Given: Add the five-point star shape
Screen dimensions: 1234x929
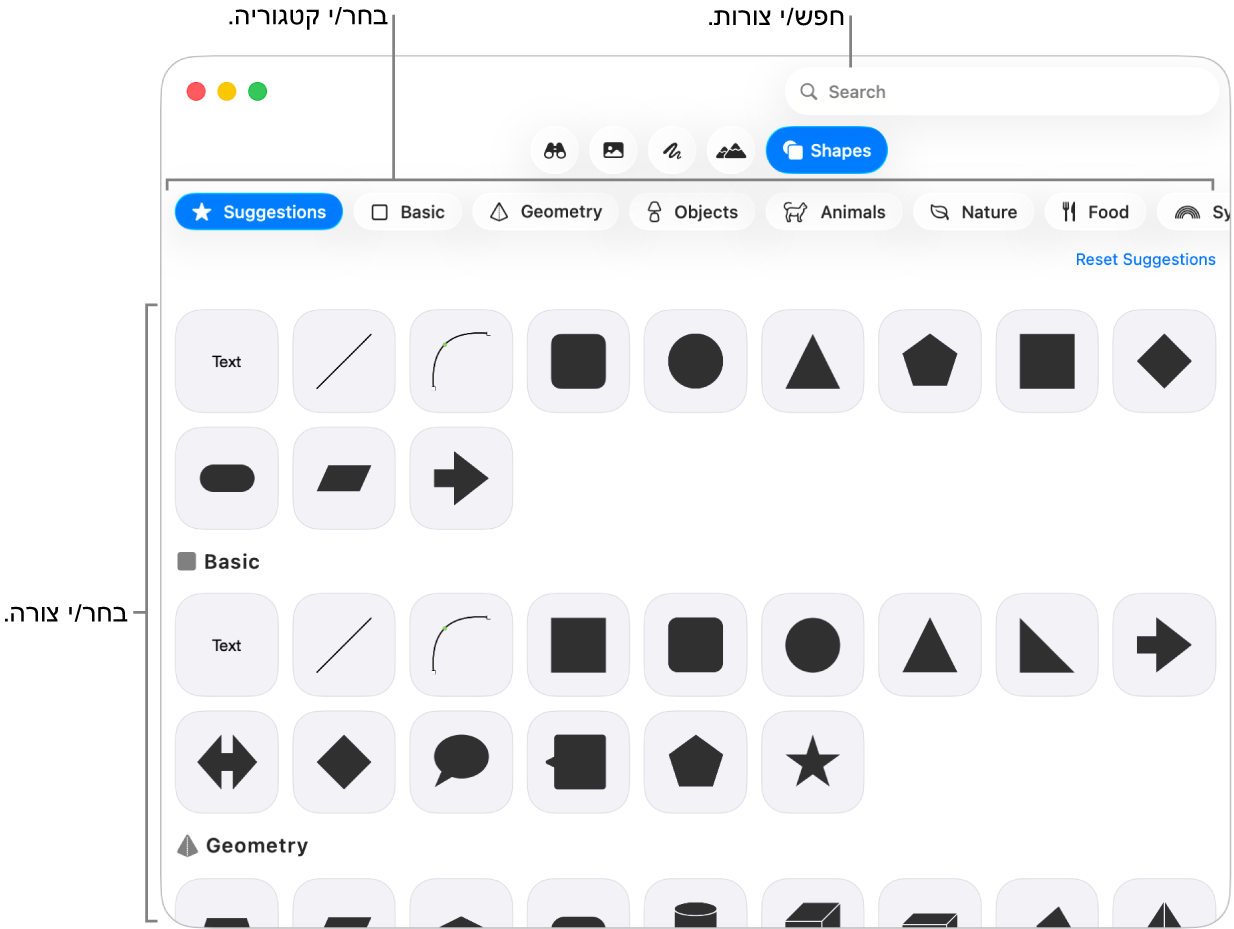Looking at the screenshot, I should pos(813,762).
